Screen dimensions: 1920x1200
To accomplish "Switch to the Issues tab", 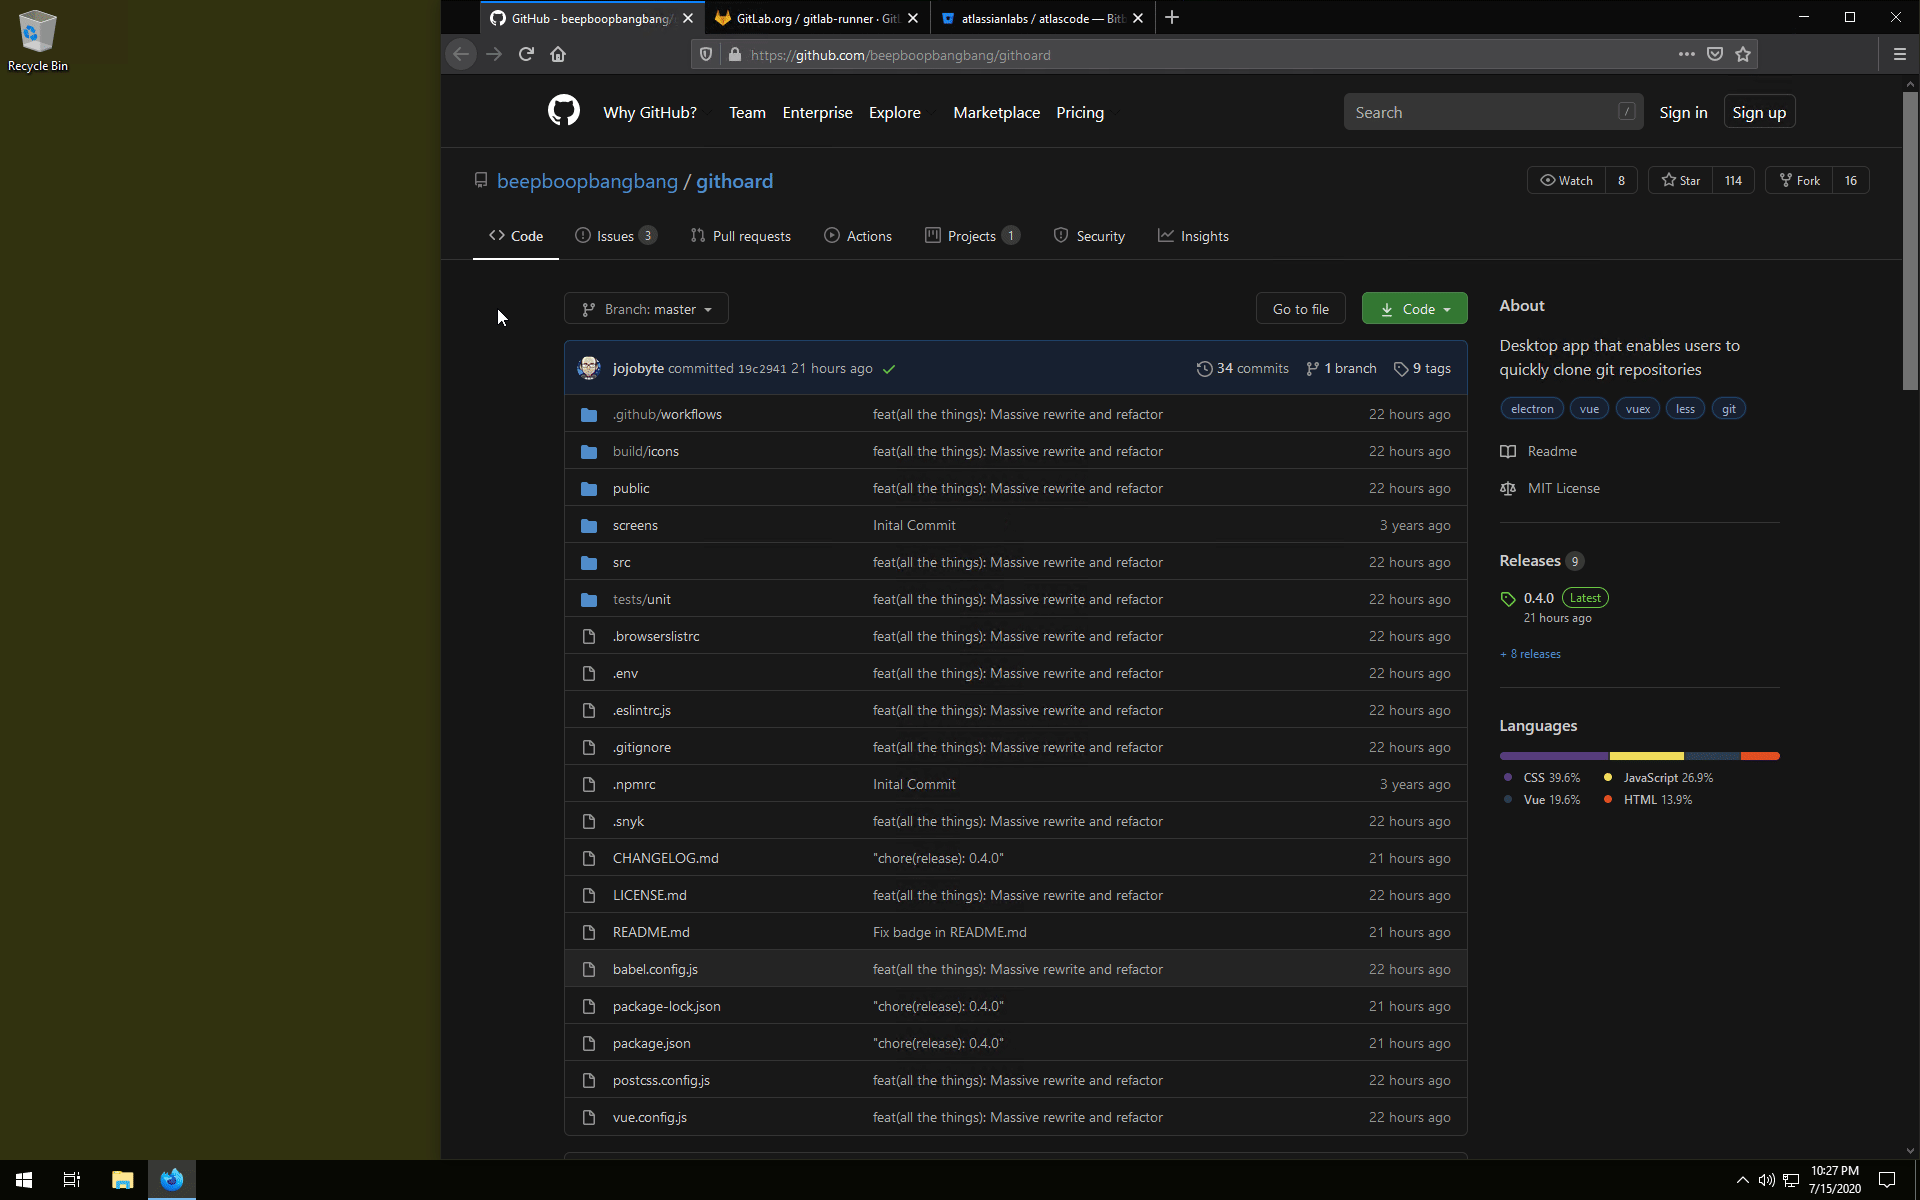I will point(614,236).
